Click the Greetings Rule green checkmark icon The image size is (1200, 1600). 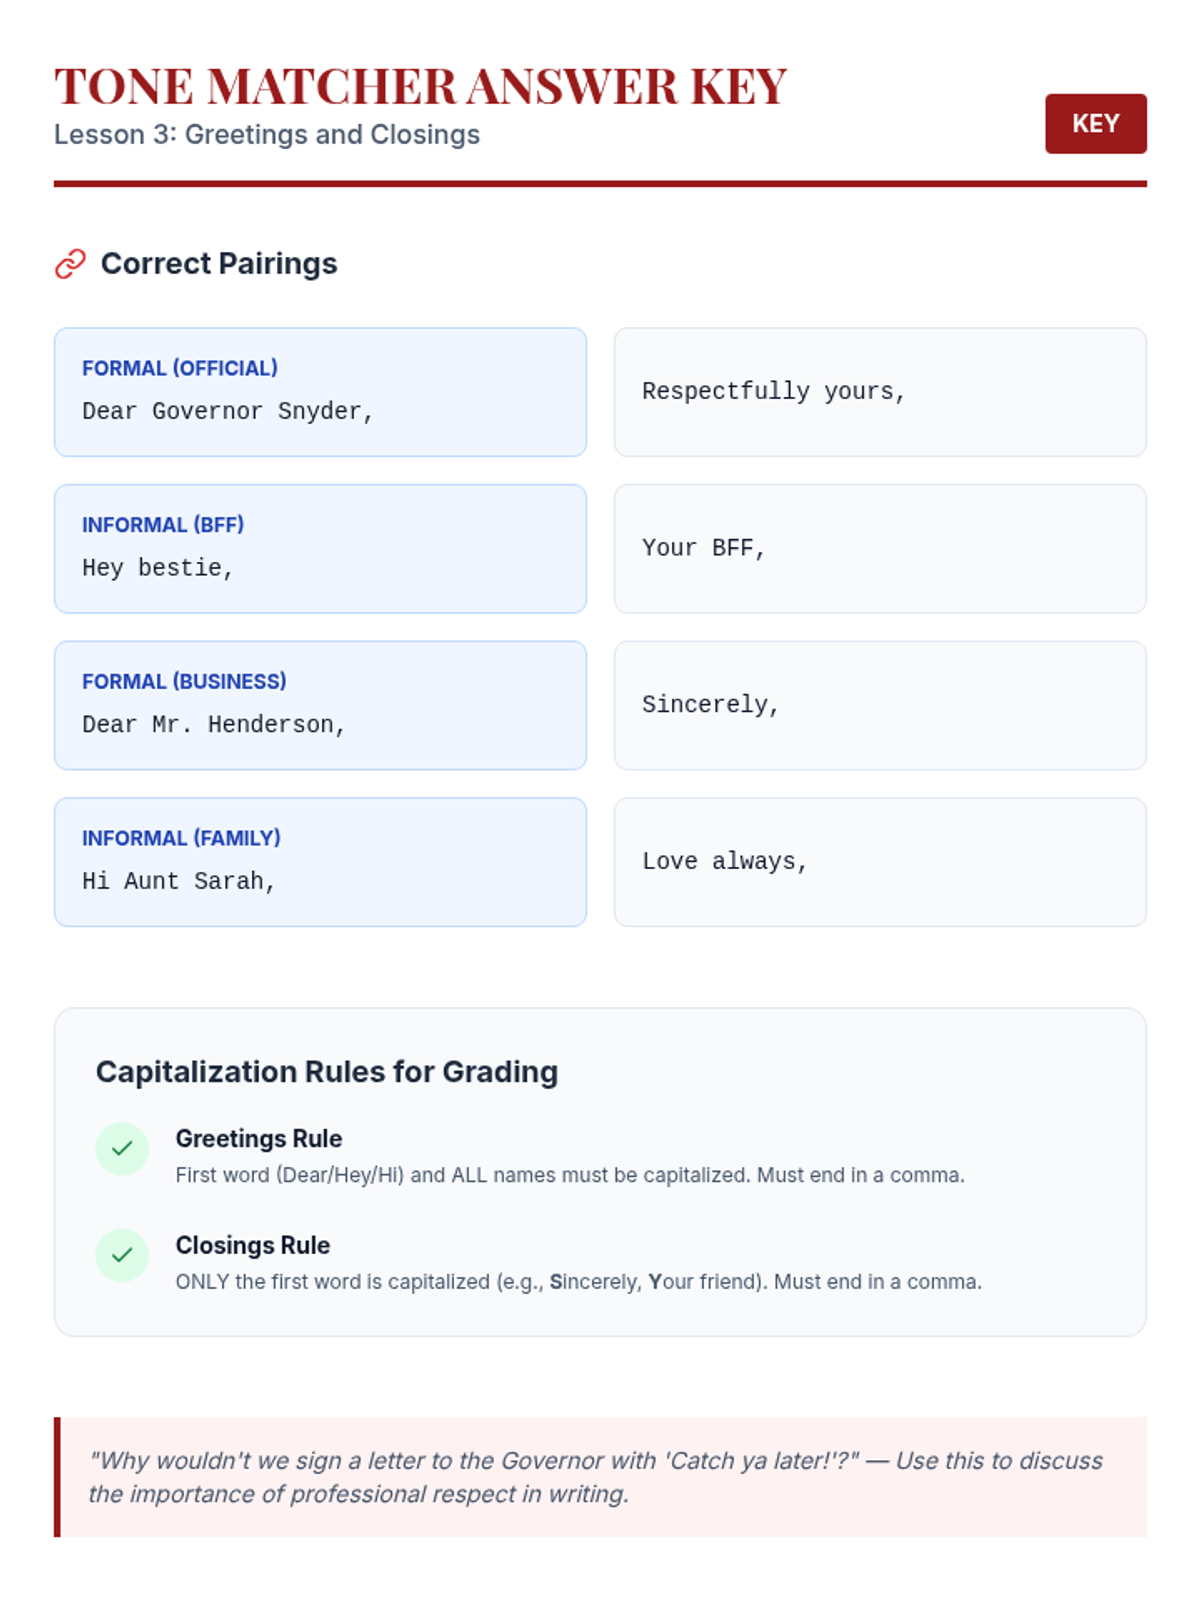[x=122, y=1148]
